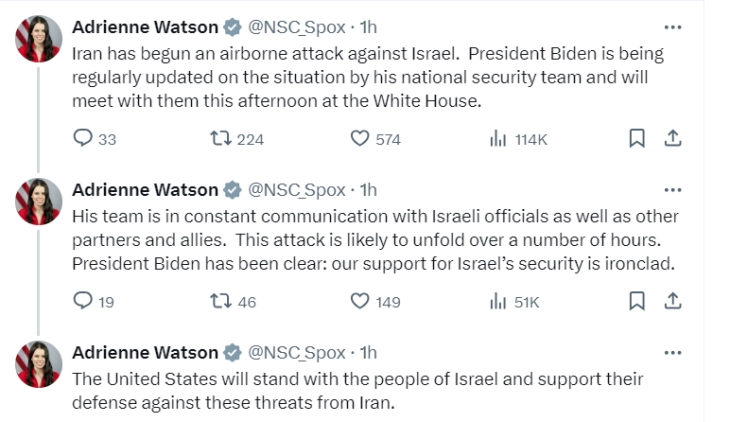Share the first tweet in thread

(x=673, y=139)
